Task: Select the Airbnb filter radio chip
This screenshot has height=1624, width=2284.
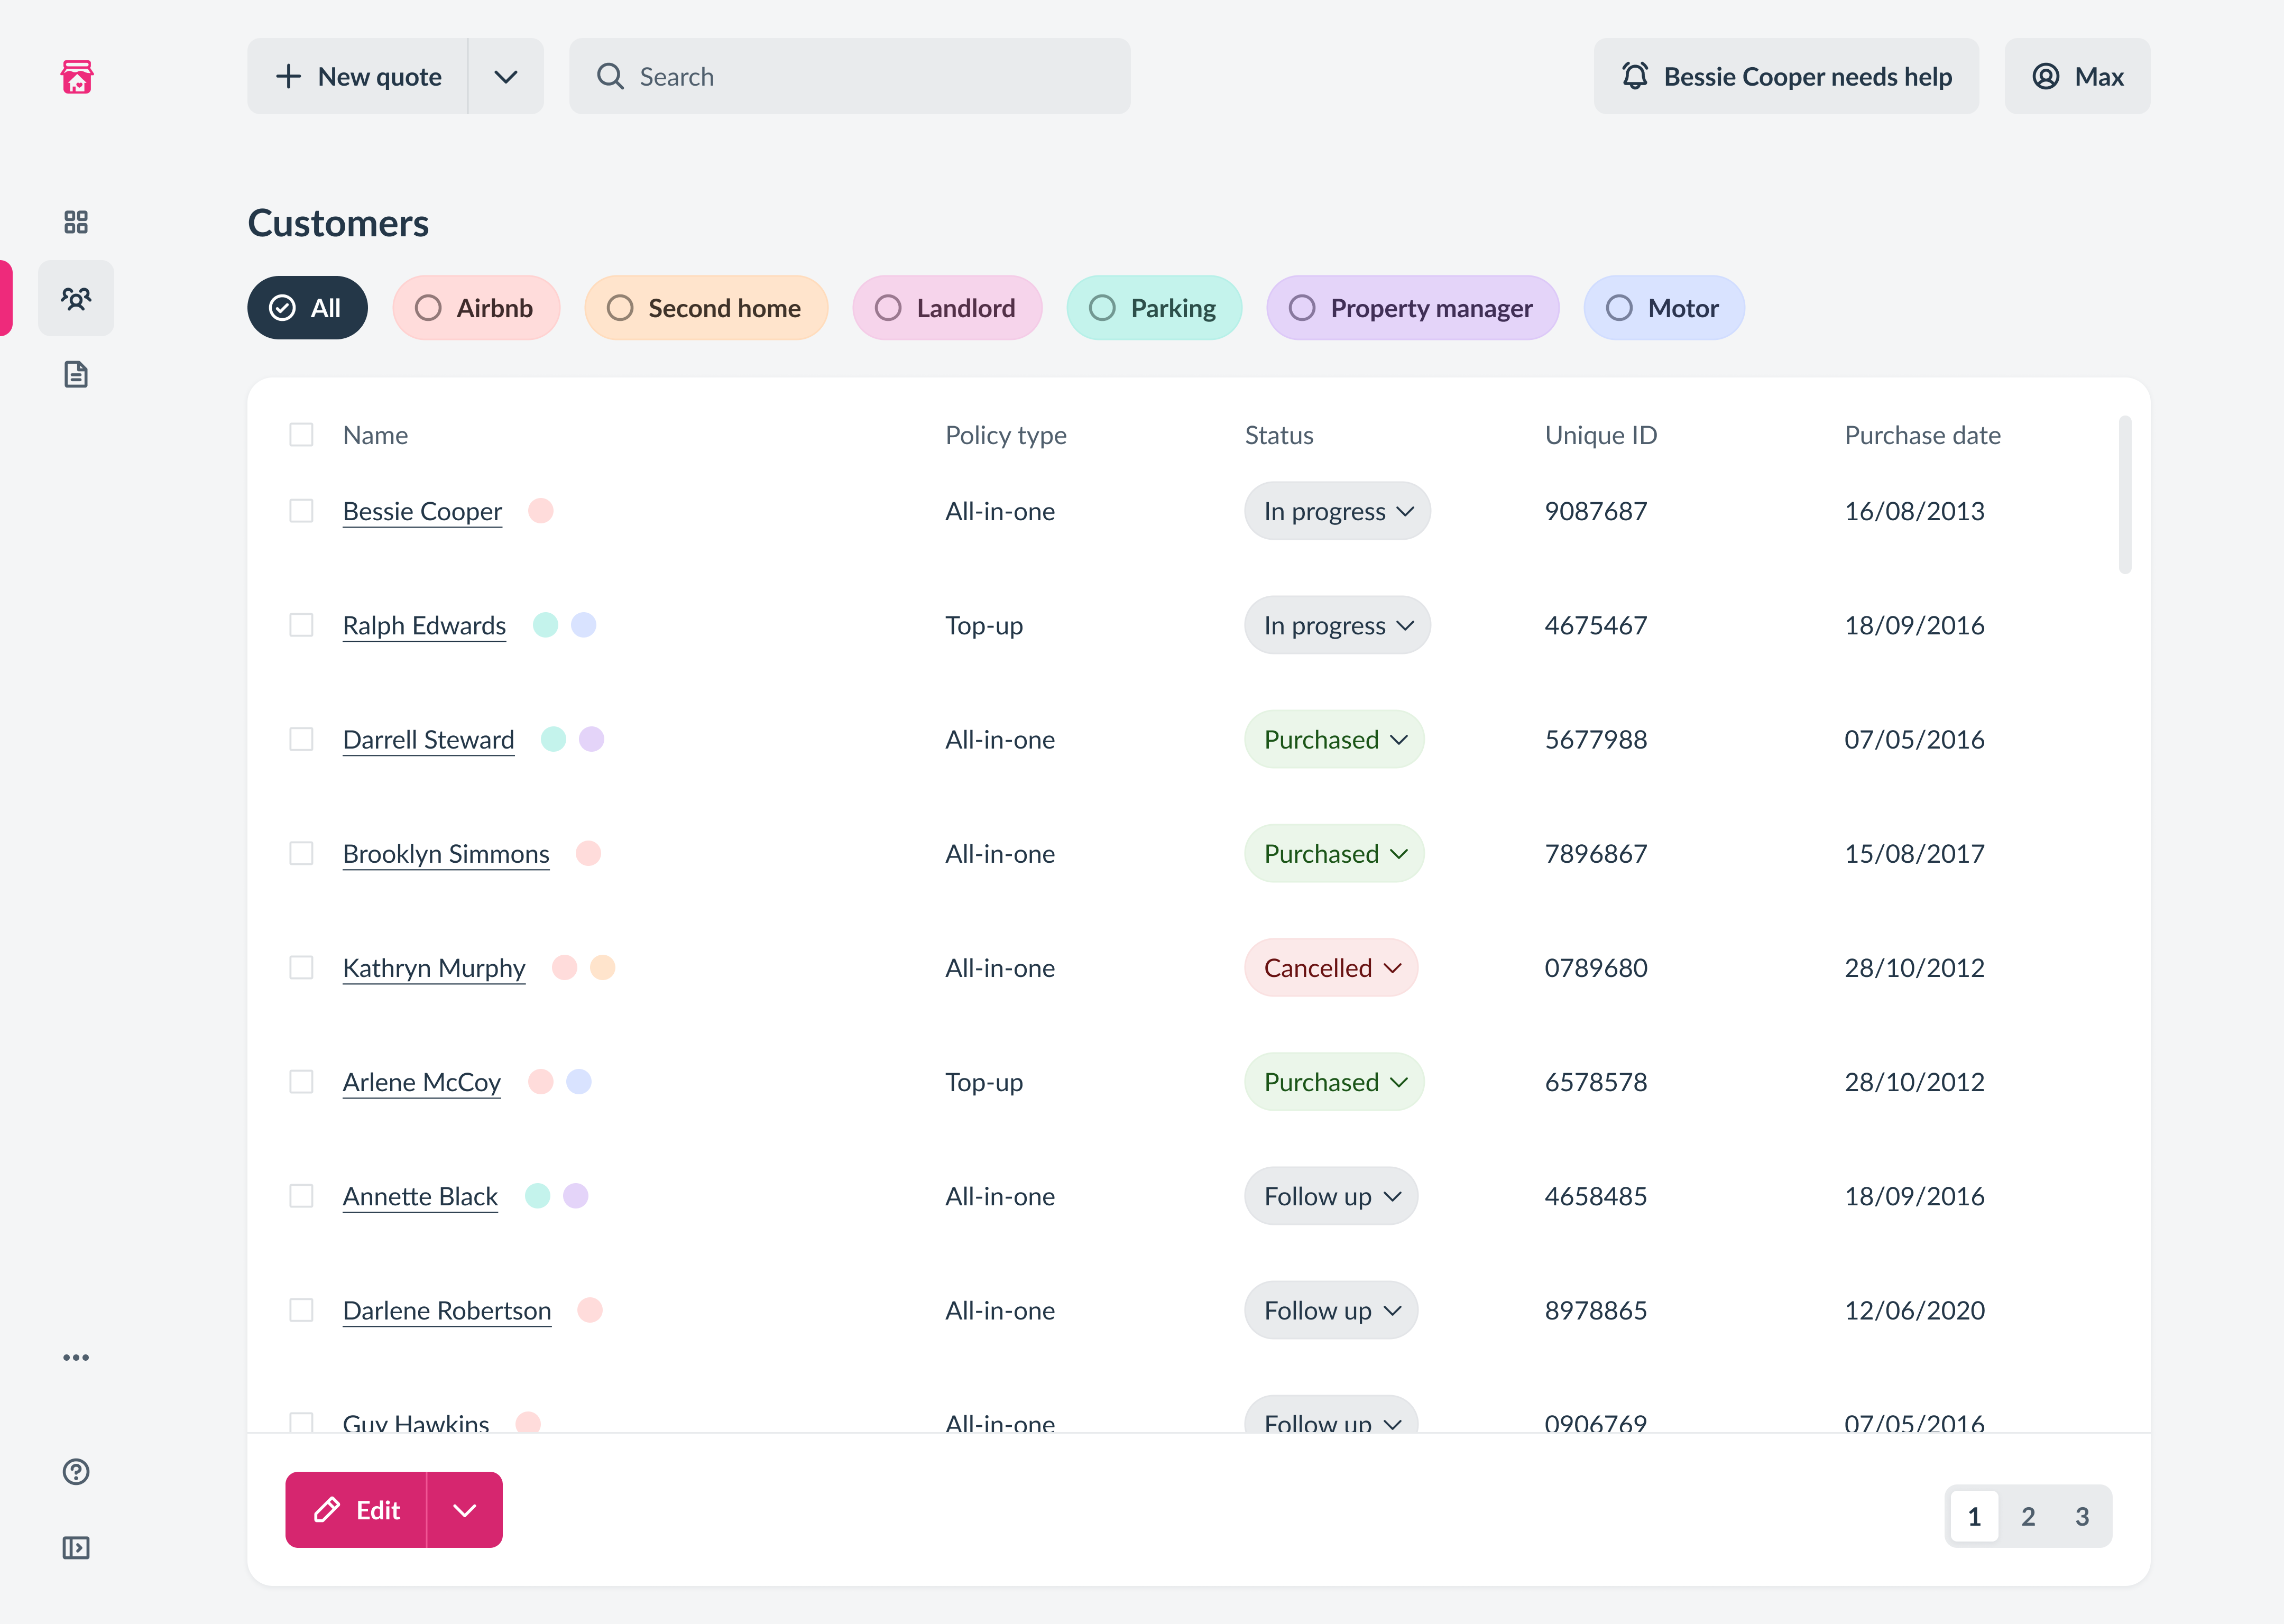Action: coord(475,308)
